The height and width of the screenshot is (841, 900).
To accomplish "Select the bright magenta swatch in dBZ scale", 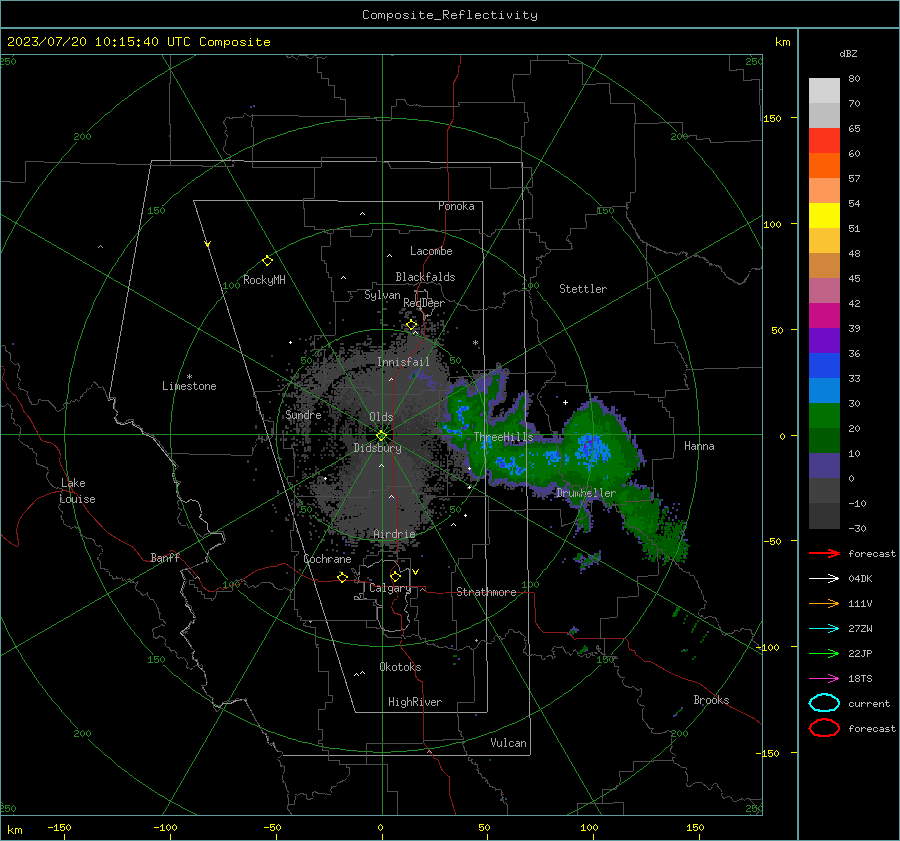I will tap(824, 316).
